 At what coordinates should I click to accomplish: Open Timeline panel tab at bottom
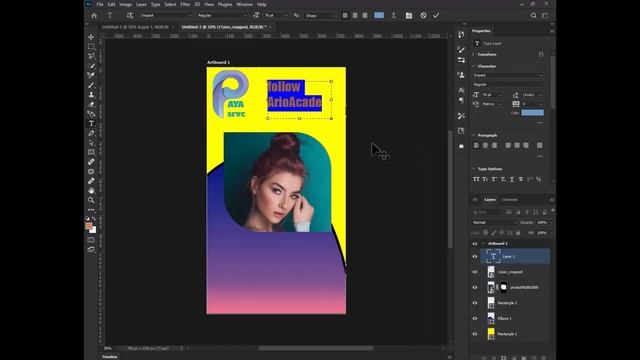coord(110,357)
